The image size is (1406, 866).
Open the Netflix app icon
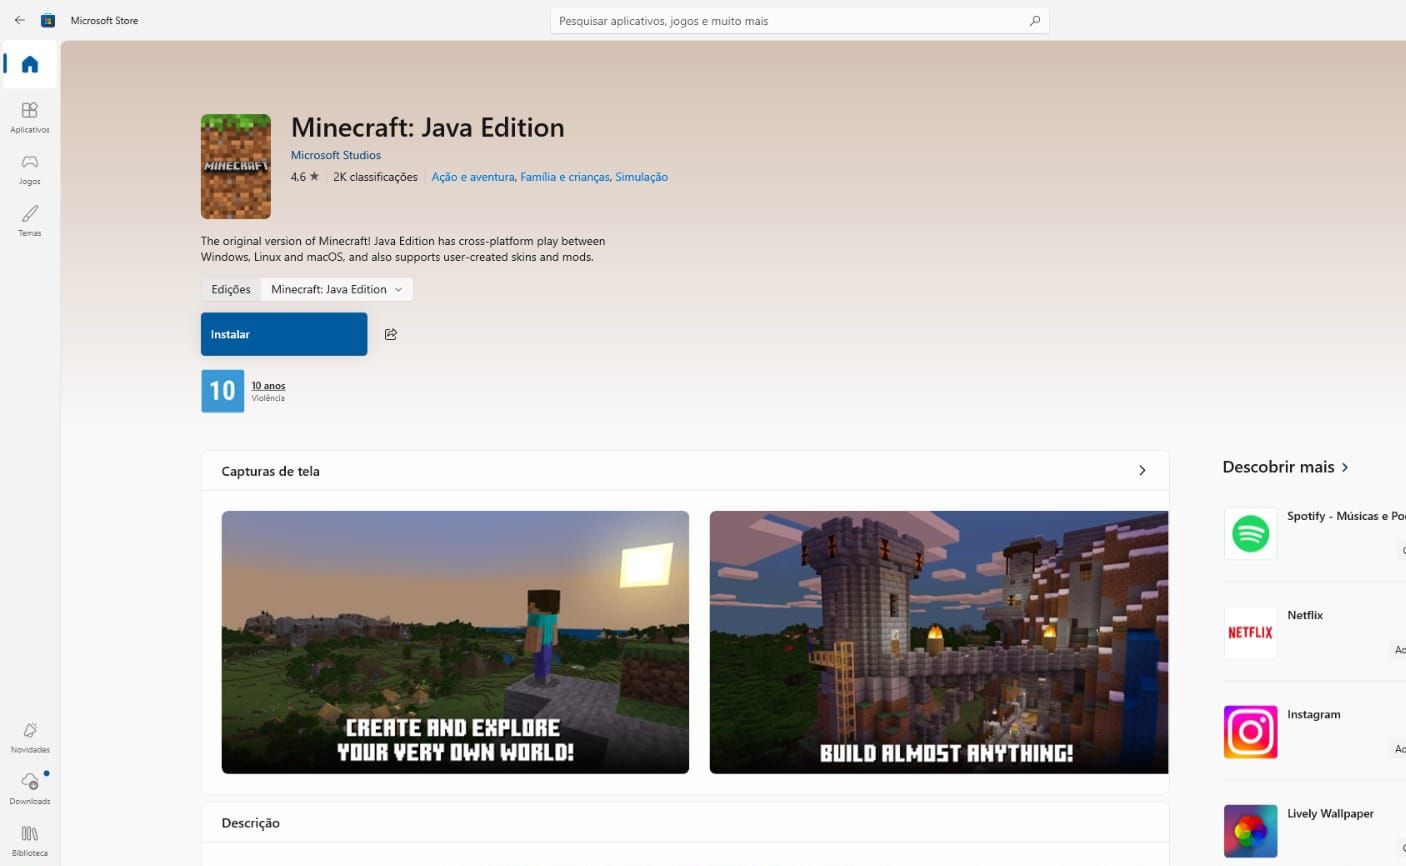pos(1250,632)
